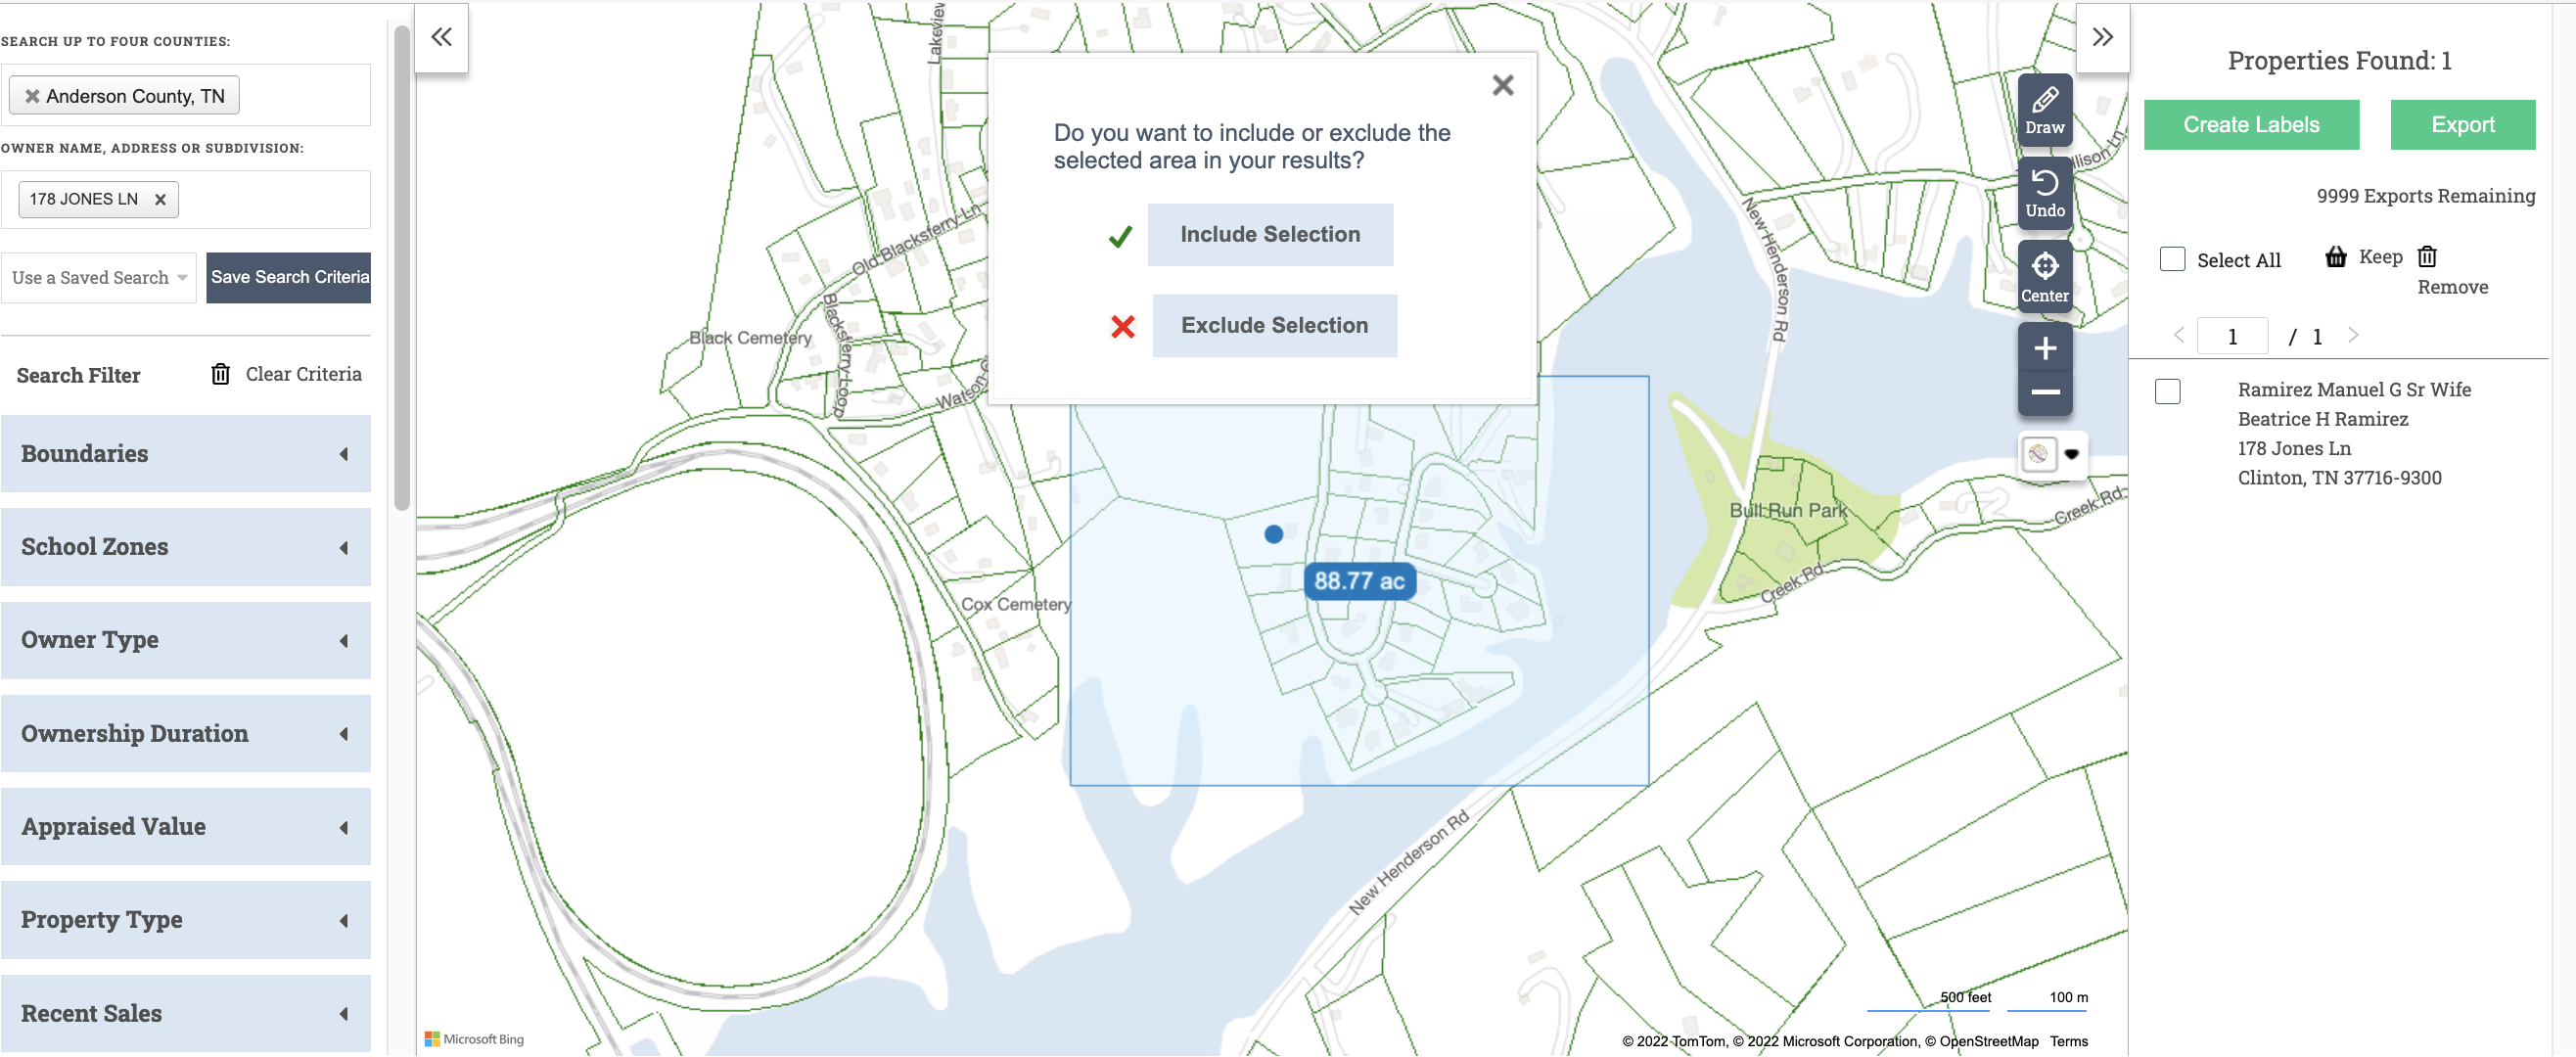Close the include/exclude dialog

click(1502, 86)
